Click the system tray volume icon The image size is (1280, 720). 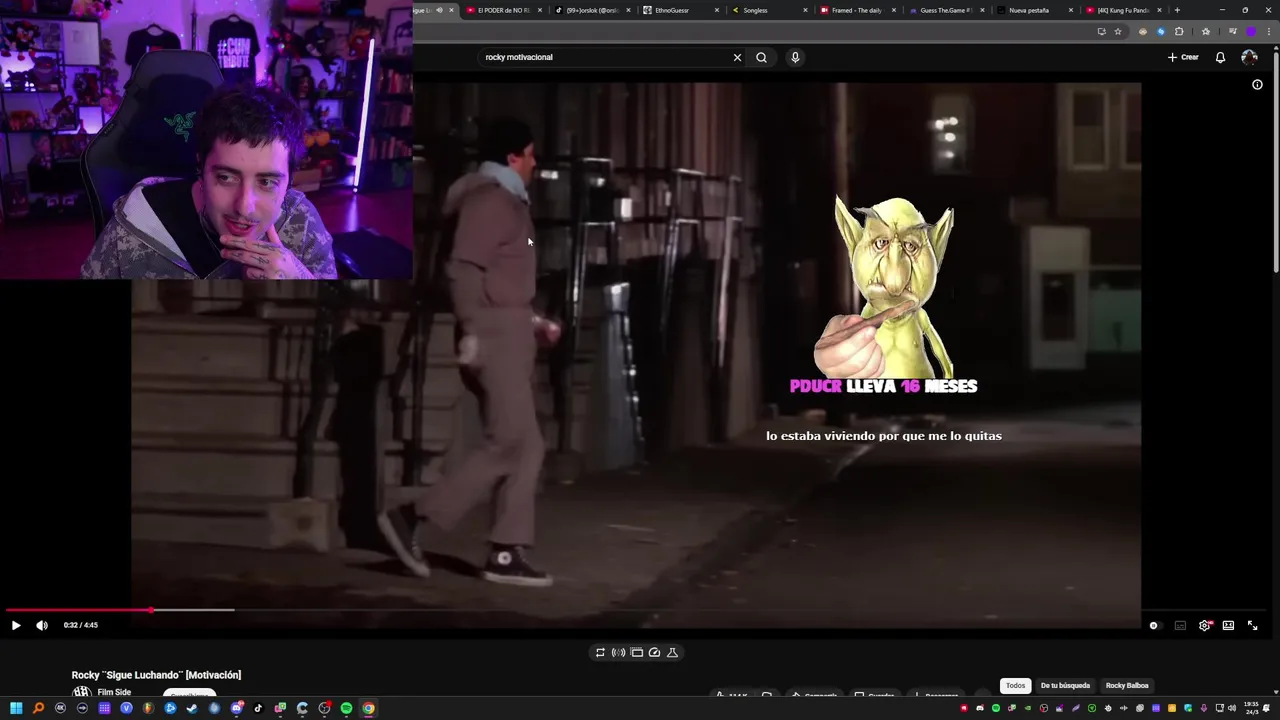1231,708
